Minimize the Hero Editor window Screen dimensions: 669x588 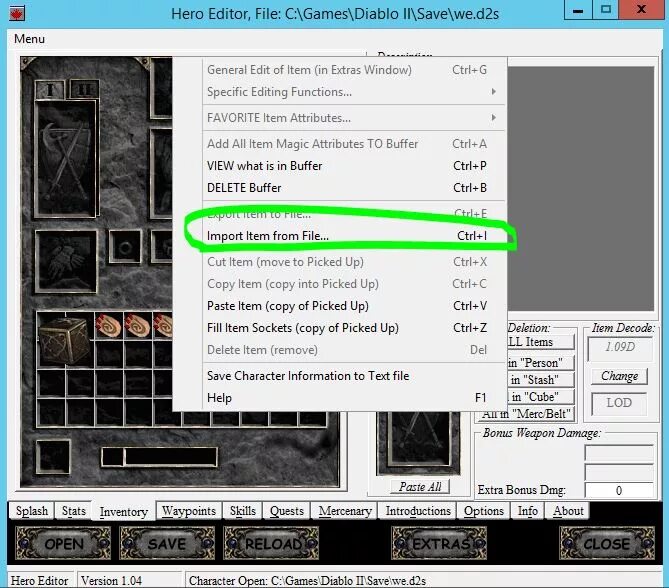coord(578,10)
